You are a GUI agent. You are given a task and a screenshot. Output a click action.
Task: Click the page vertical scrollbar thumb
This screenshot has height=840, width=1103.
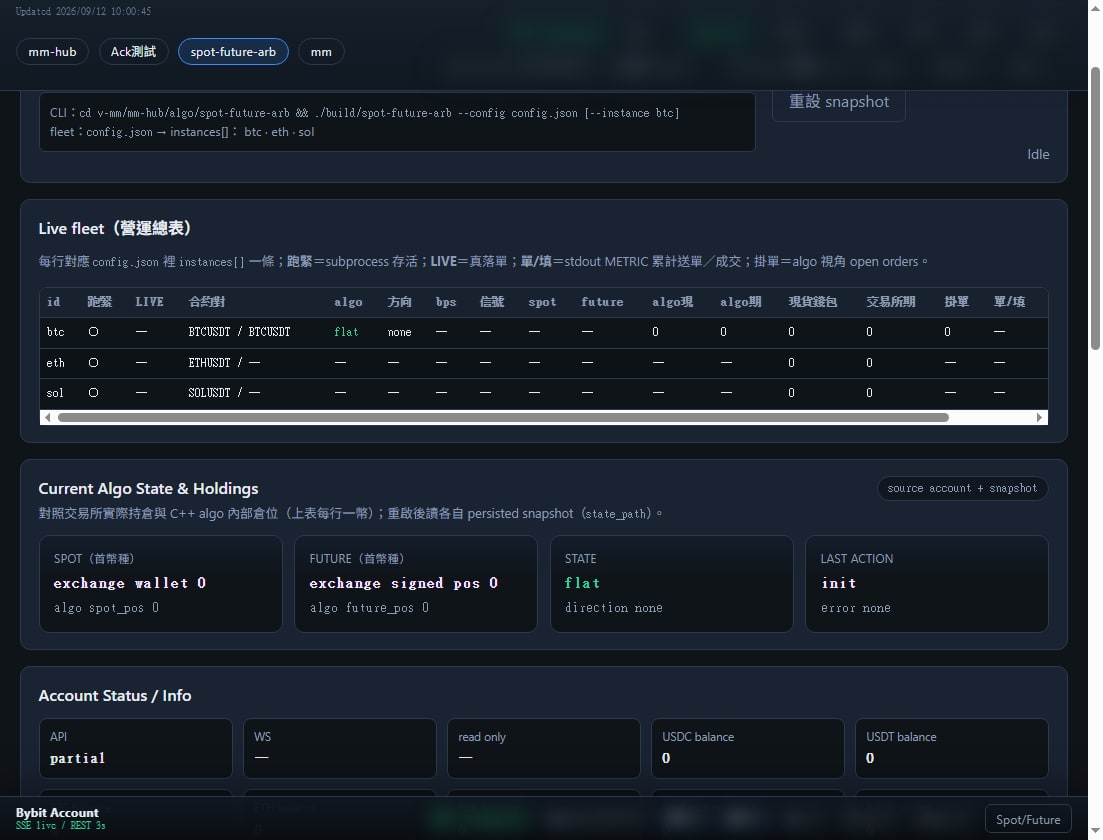tap(1095, 208)
